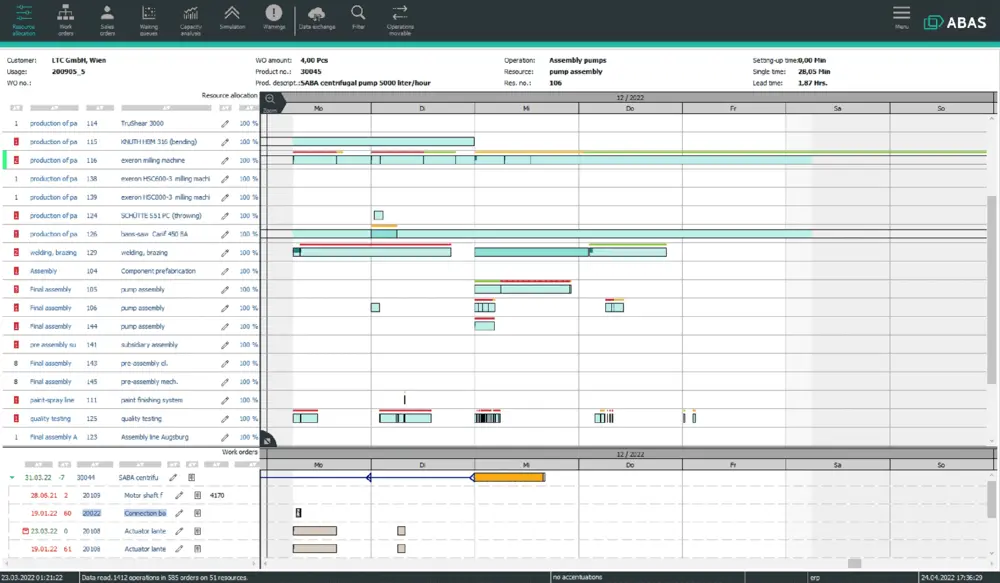Collapse resource panel with corner arrow icon
1000x583 pixels.
point(268,440)
